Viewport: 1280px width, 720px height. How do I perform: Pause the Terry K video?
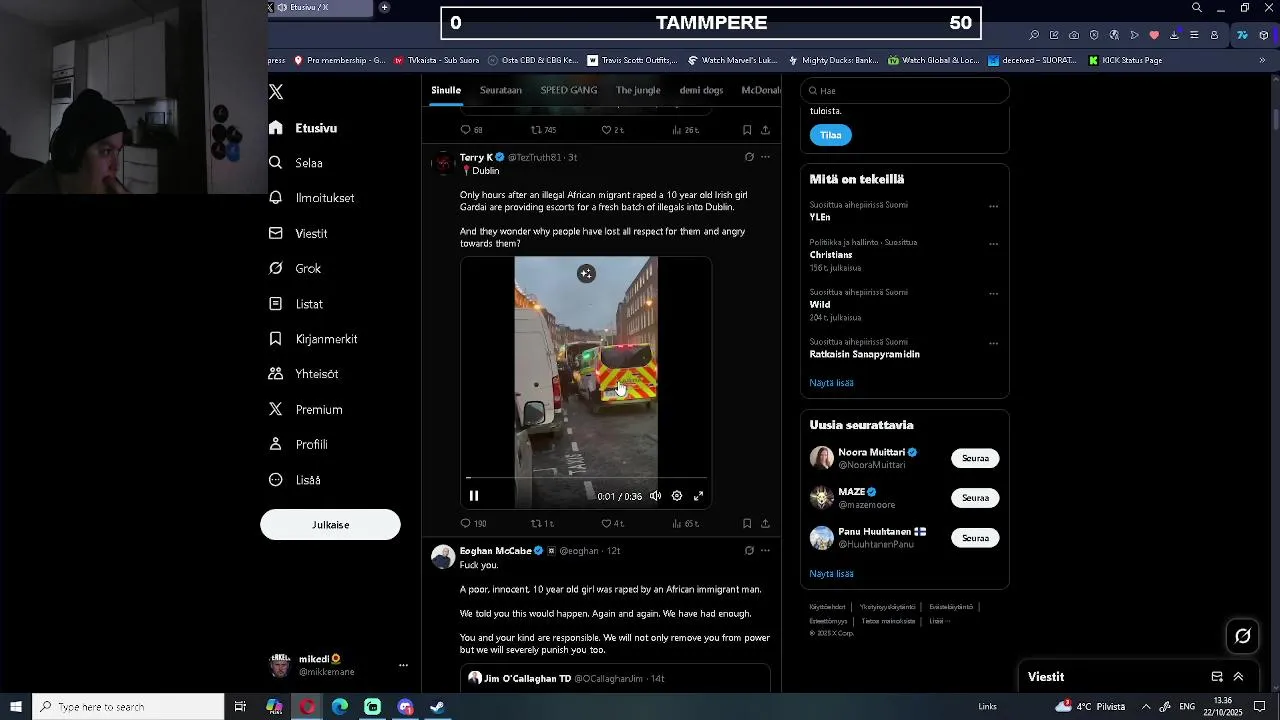click(474, 496)
